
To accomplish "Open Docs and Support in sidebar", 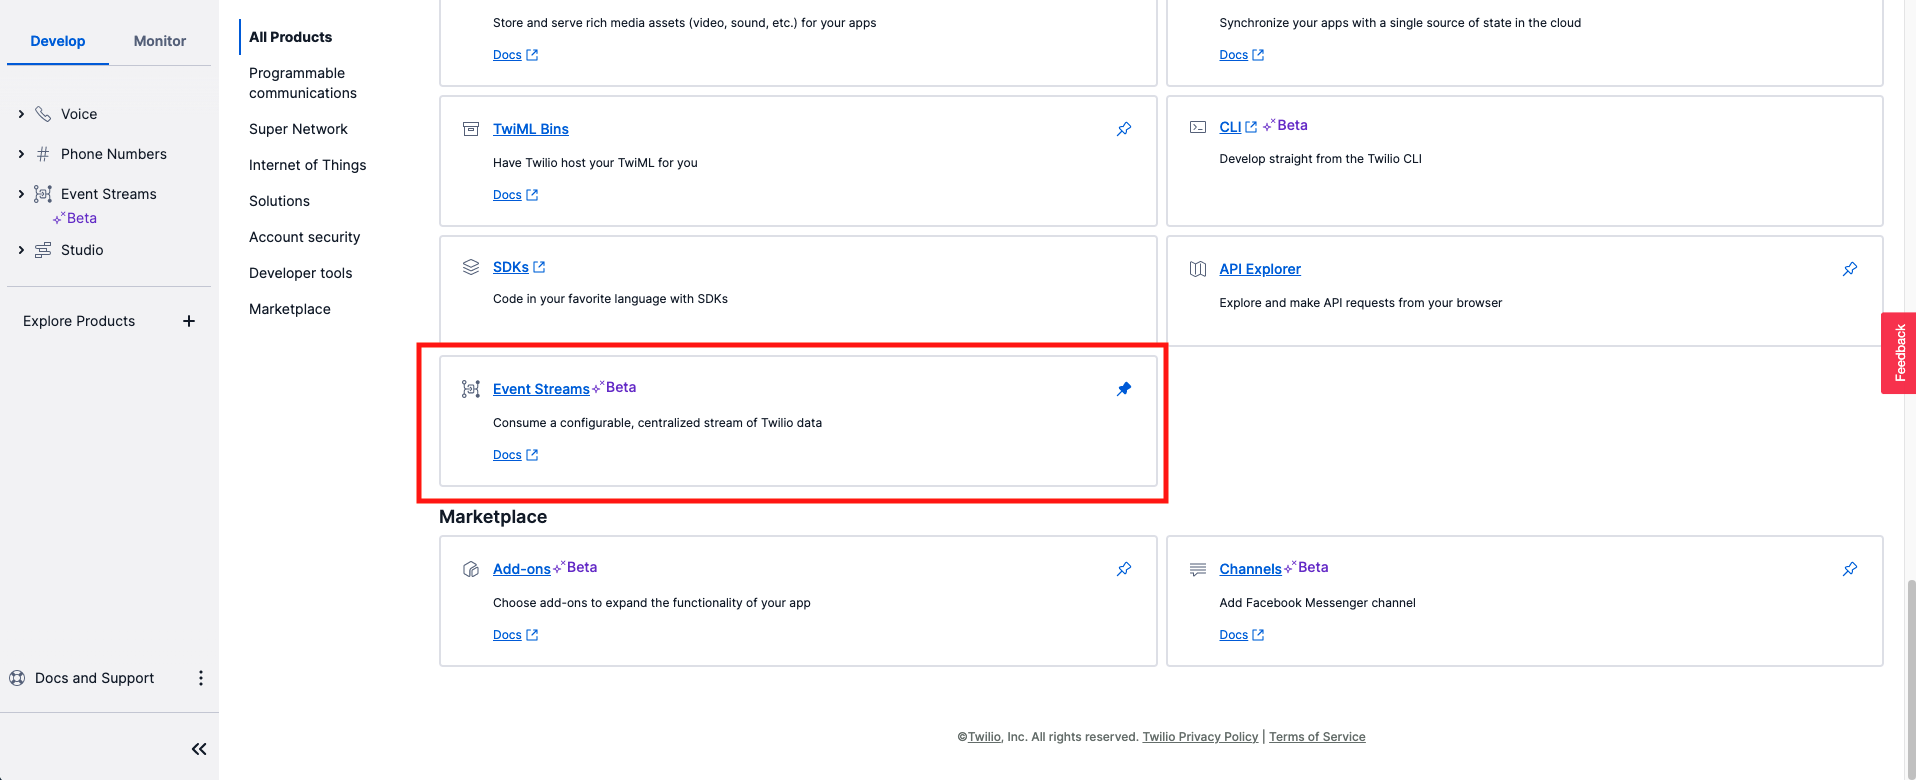I will [95, 678].
